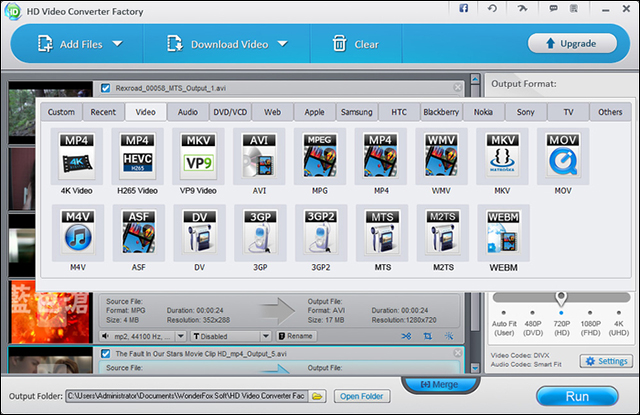Browse output folder with folder icon
This screenshot has height=415, width=640.
pyautogui.click(x=317, y=396)
